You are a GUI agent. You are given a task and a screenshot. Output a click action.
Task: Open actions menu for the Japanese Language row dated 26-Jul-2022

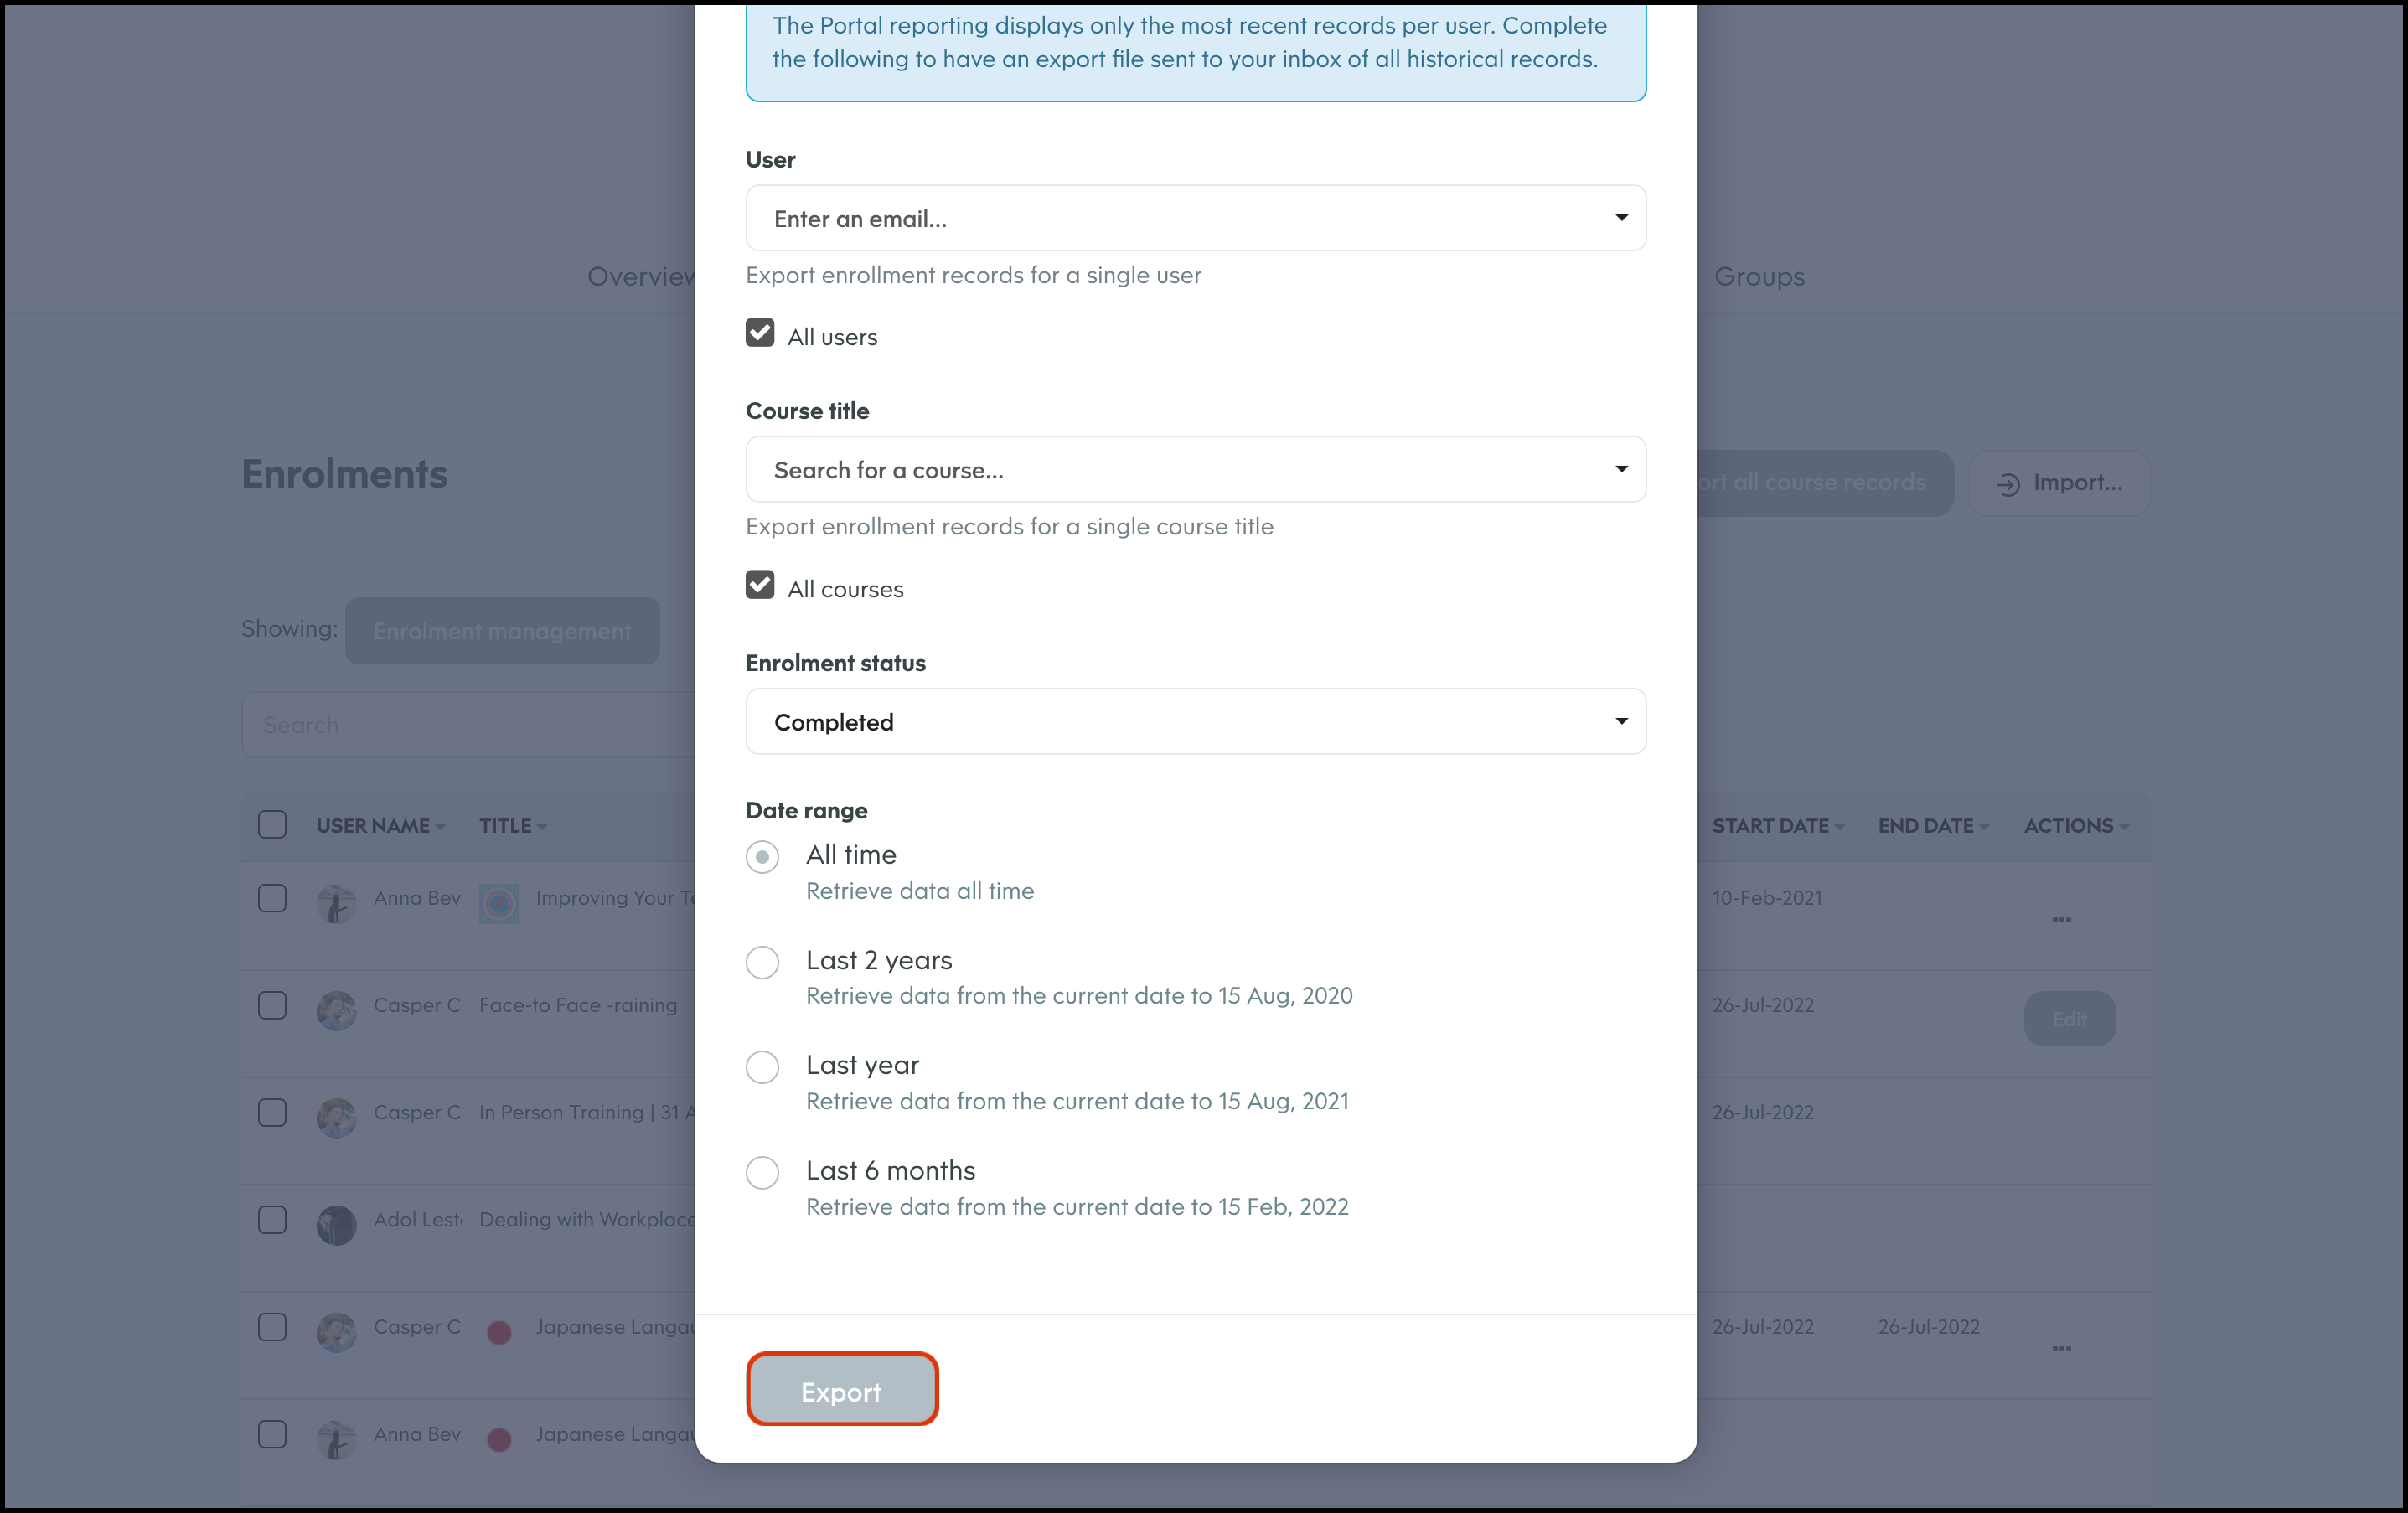(x=2061, y=1348)
